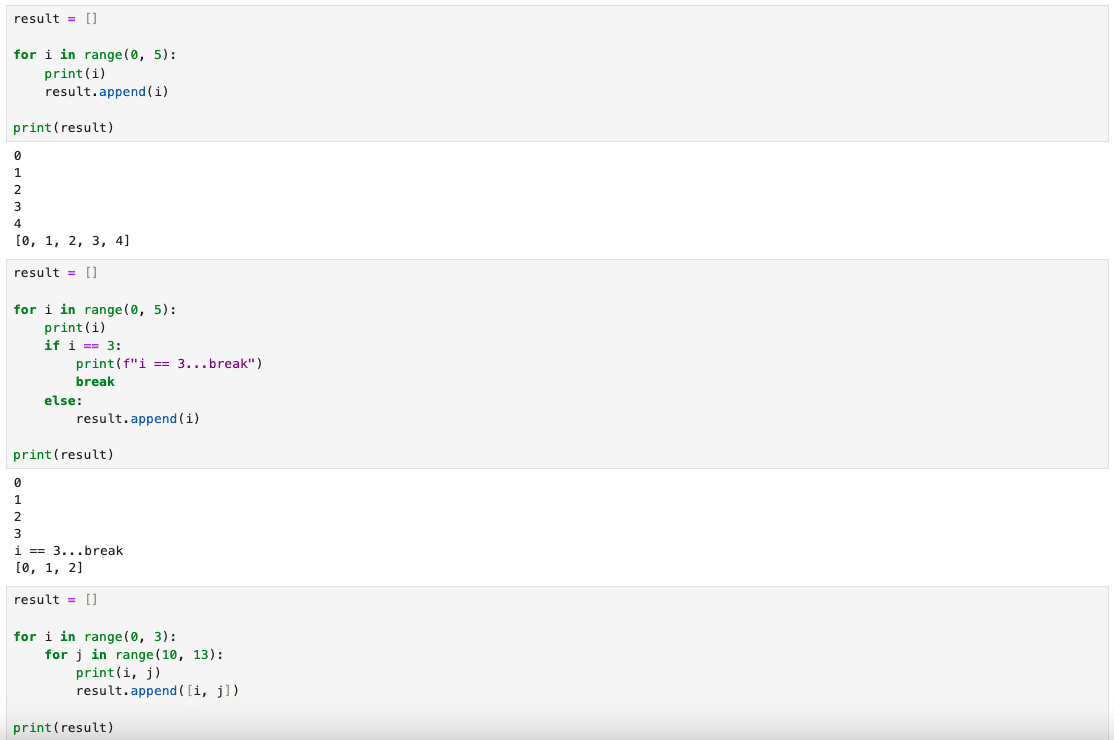
Task: Click output '0' in the results ending with '[0, 1, 2]'
Action: [x=18, y=482]
